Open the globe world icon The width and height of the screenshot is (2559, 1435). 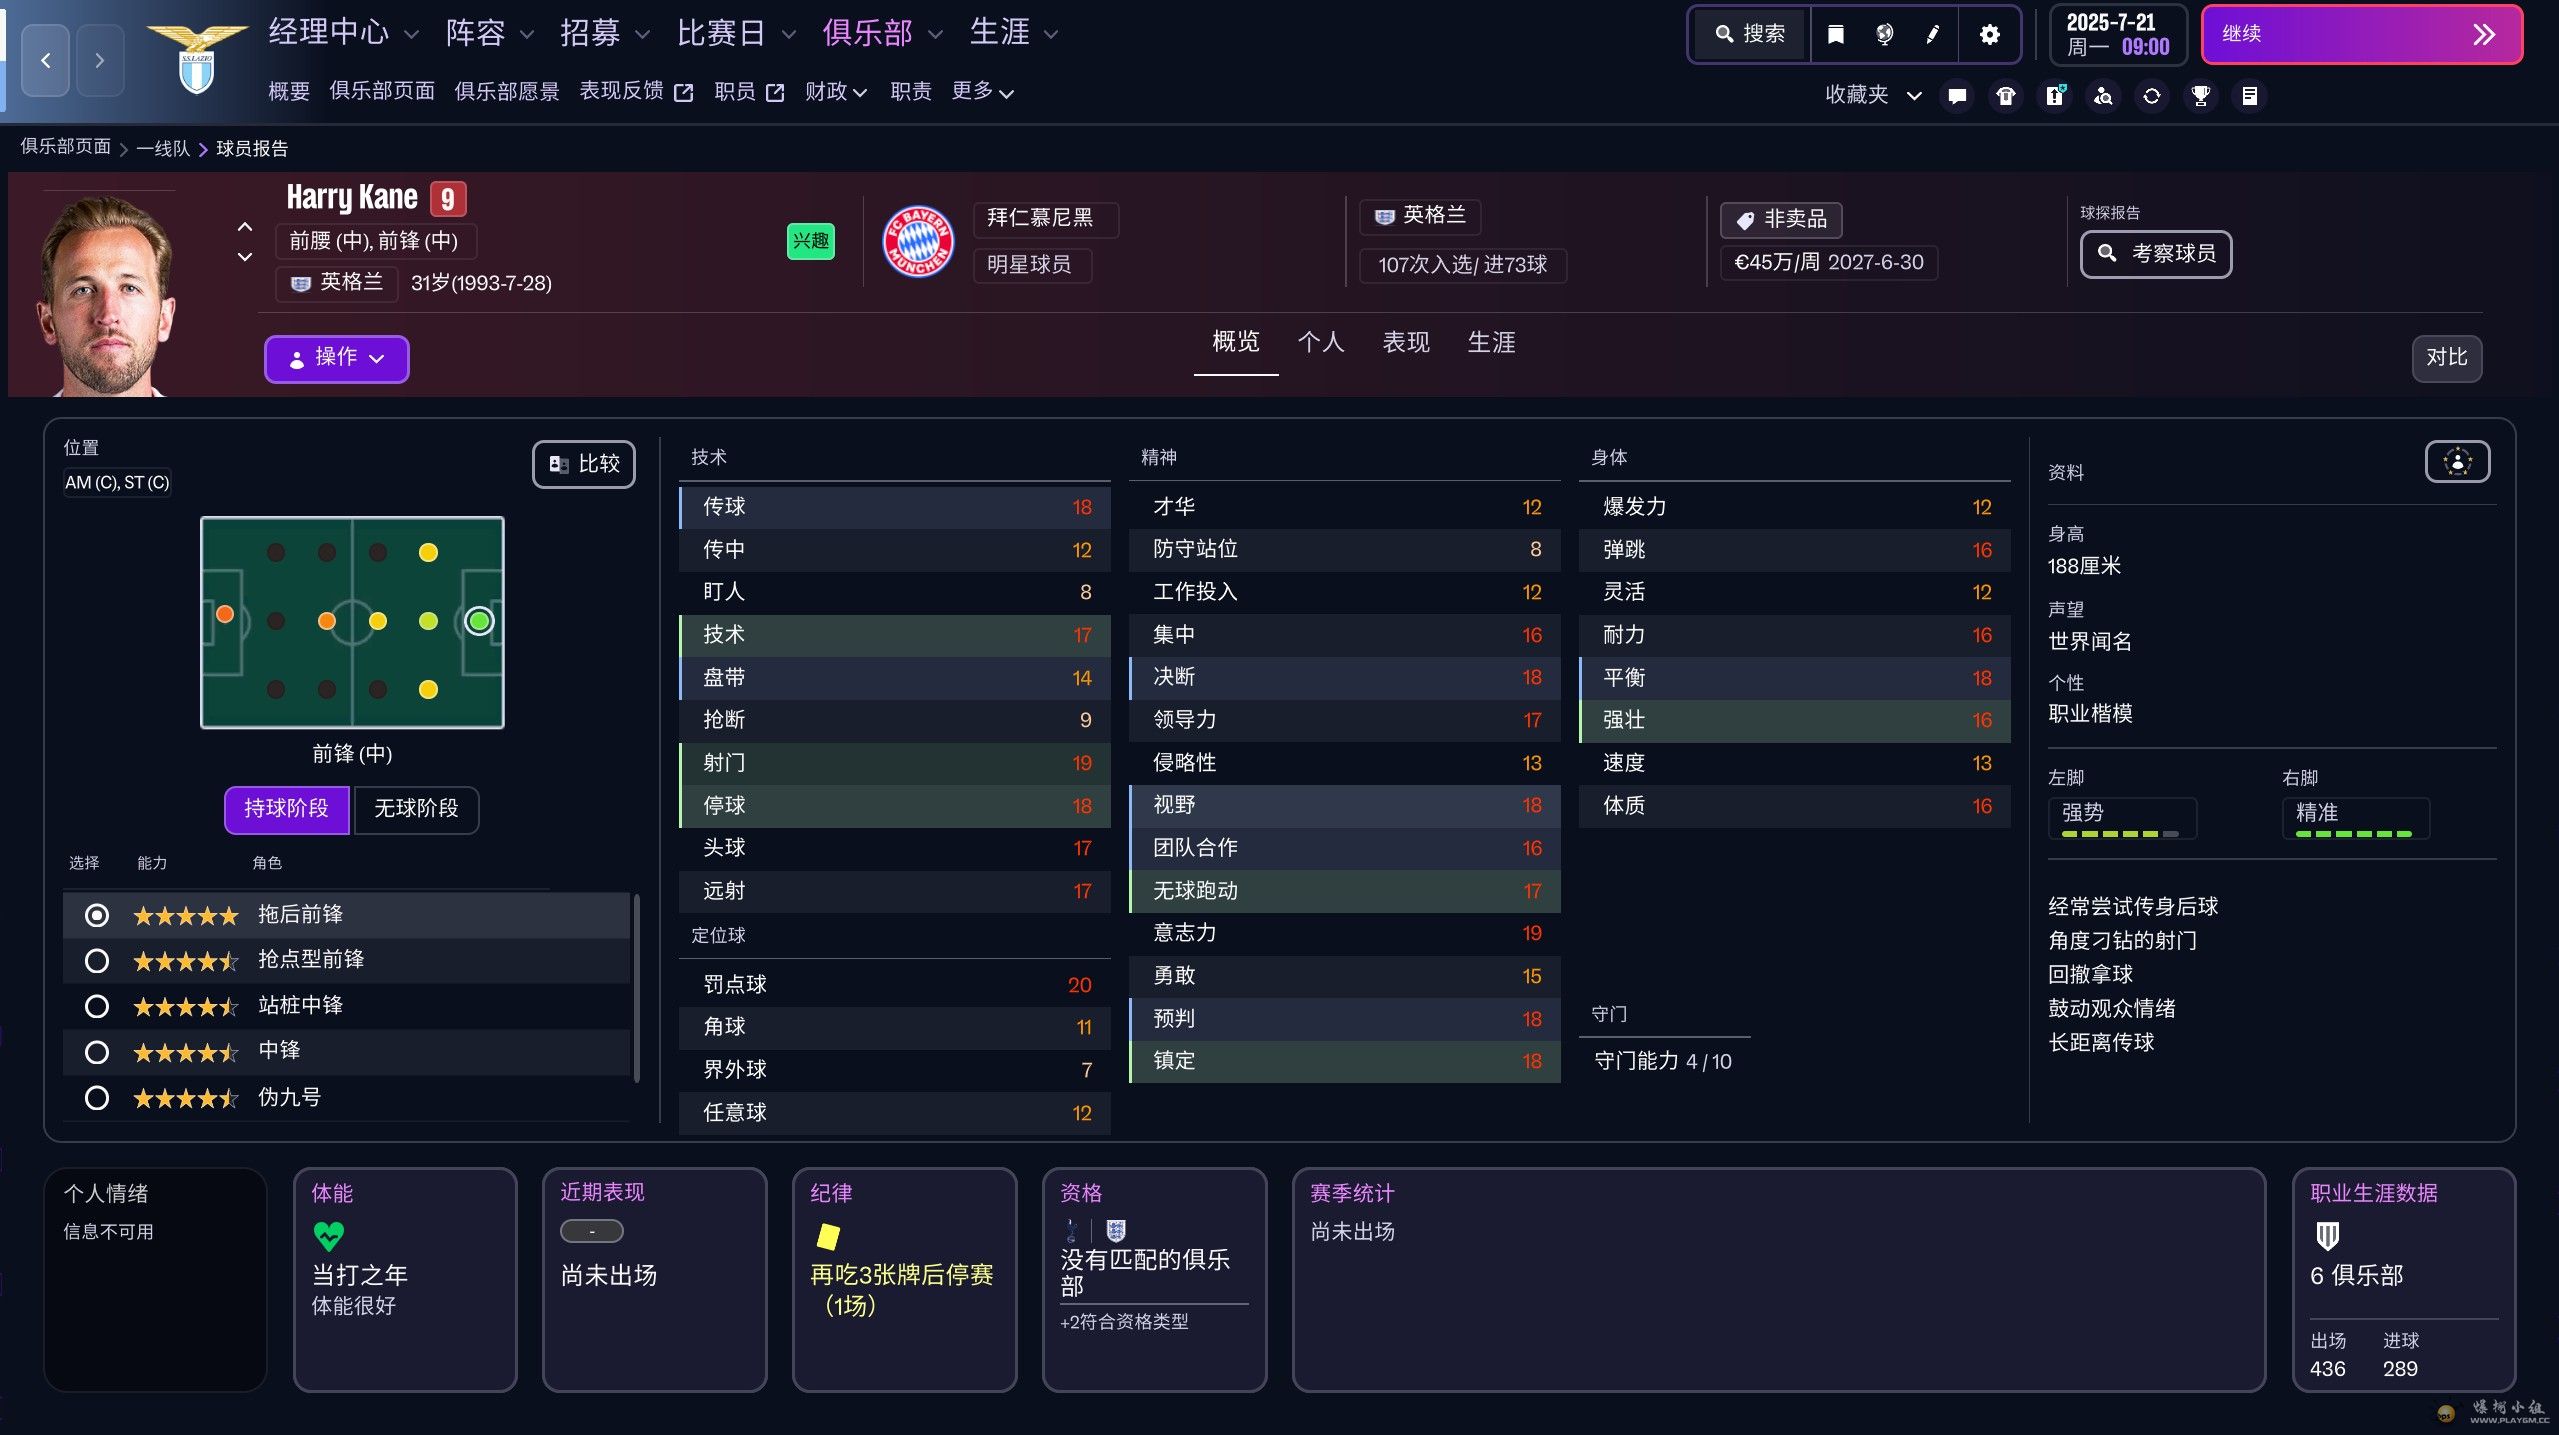[1884, 35]
